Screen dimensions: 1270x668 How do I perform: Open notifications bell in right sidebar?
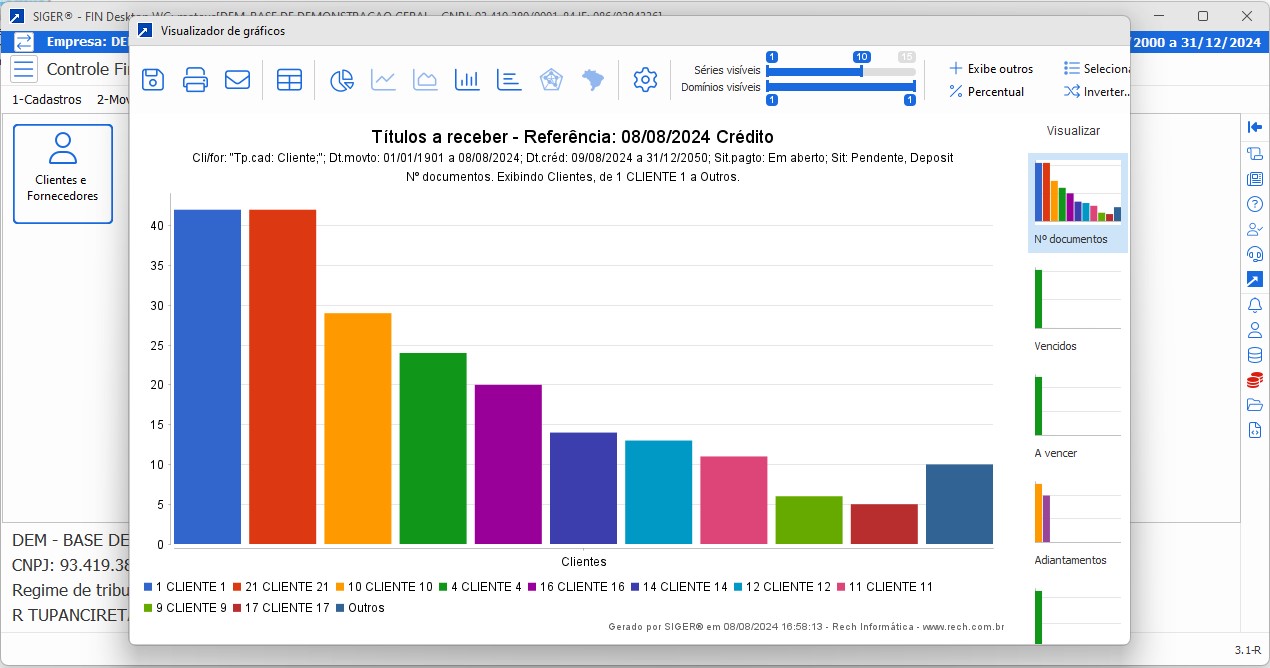(x=1254, y=305)
